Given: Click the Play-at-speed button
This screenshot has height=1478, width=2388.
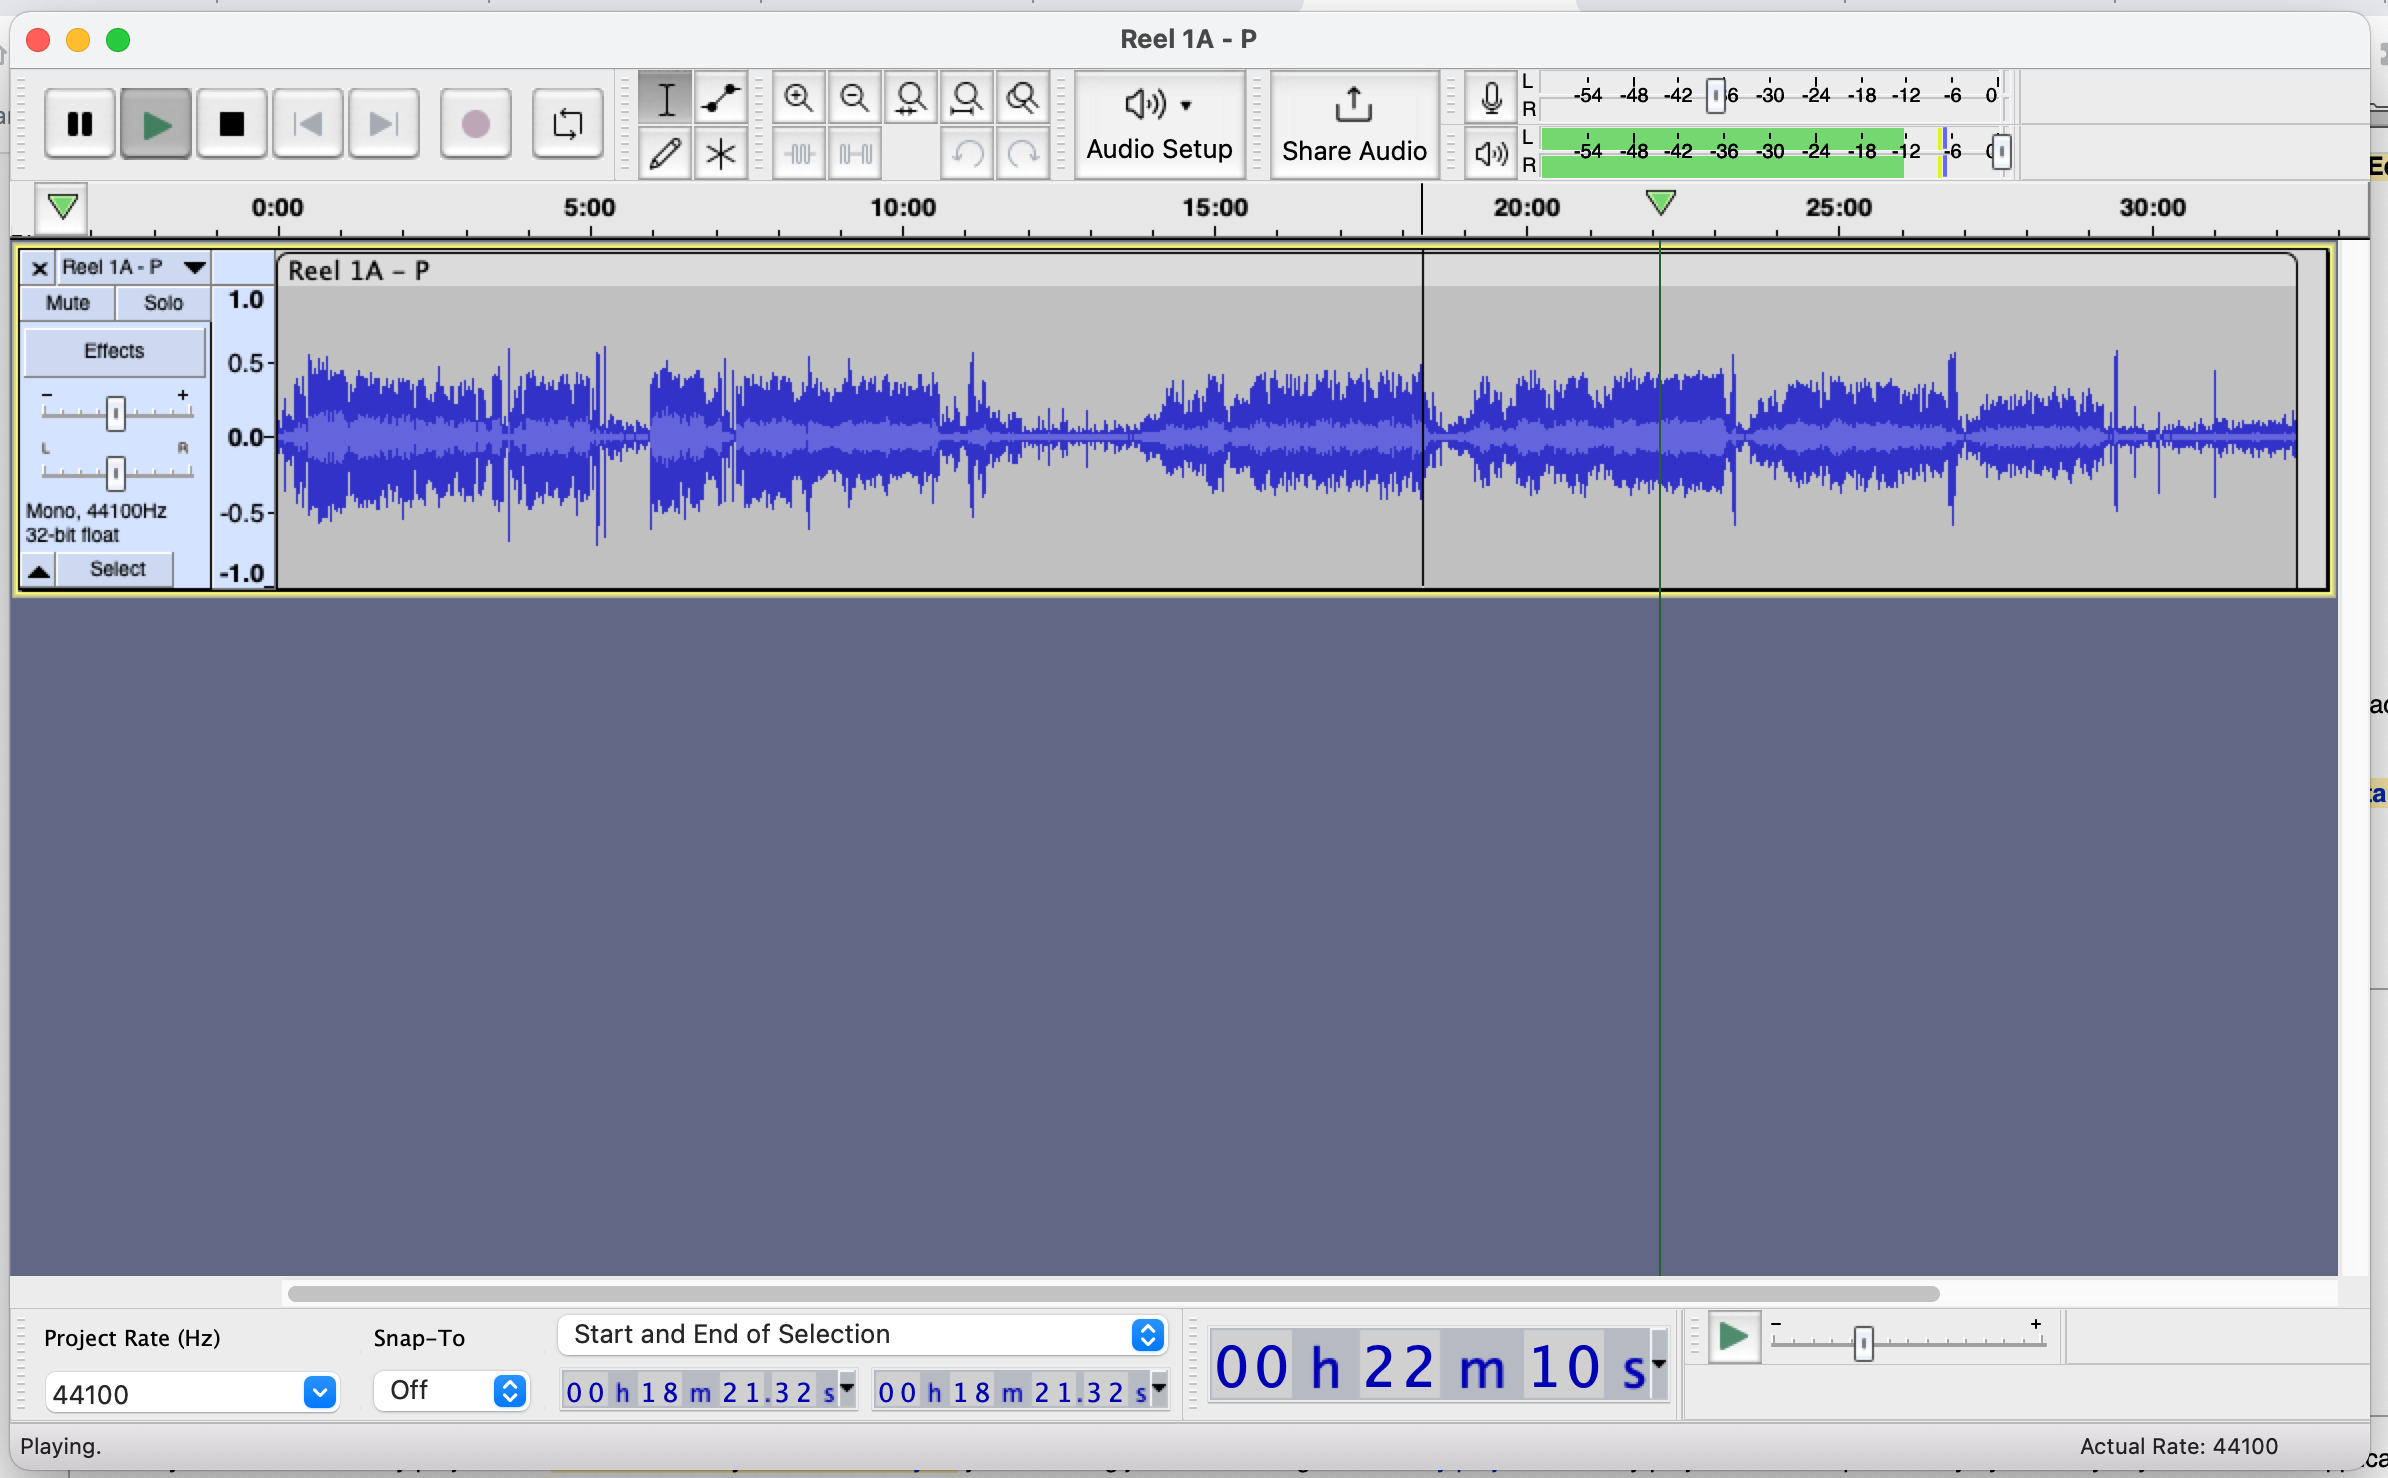Looking at the screenshot, I should pyautogui.click(x=1733, y=1337).
